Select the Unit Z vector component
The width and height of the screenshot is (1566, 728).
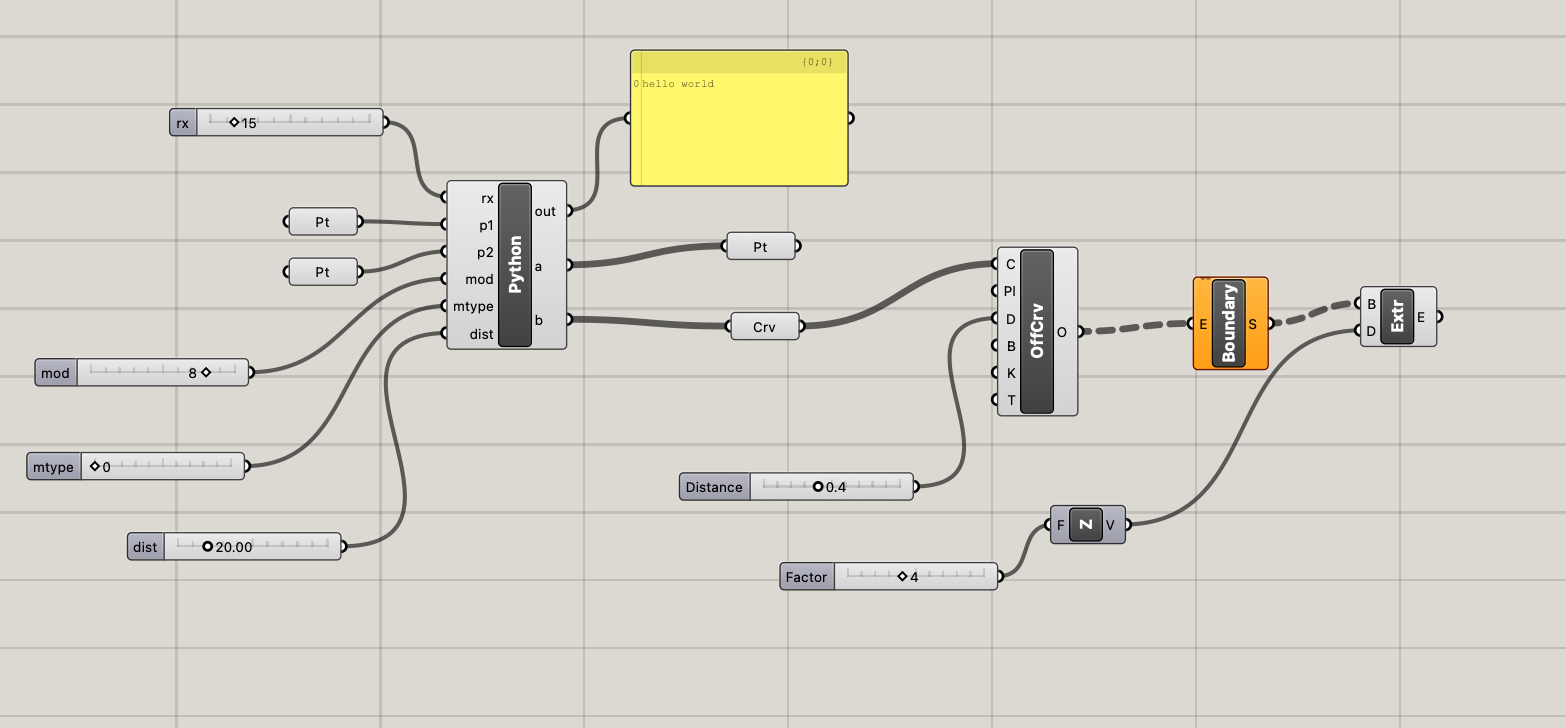pos(1085,524)
